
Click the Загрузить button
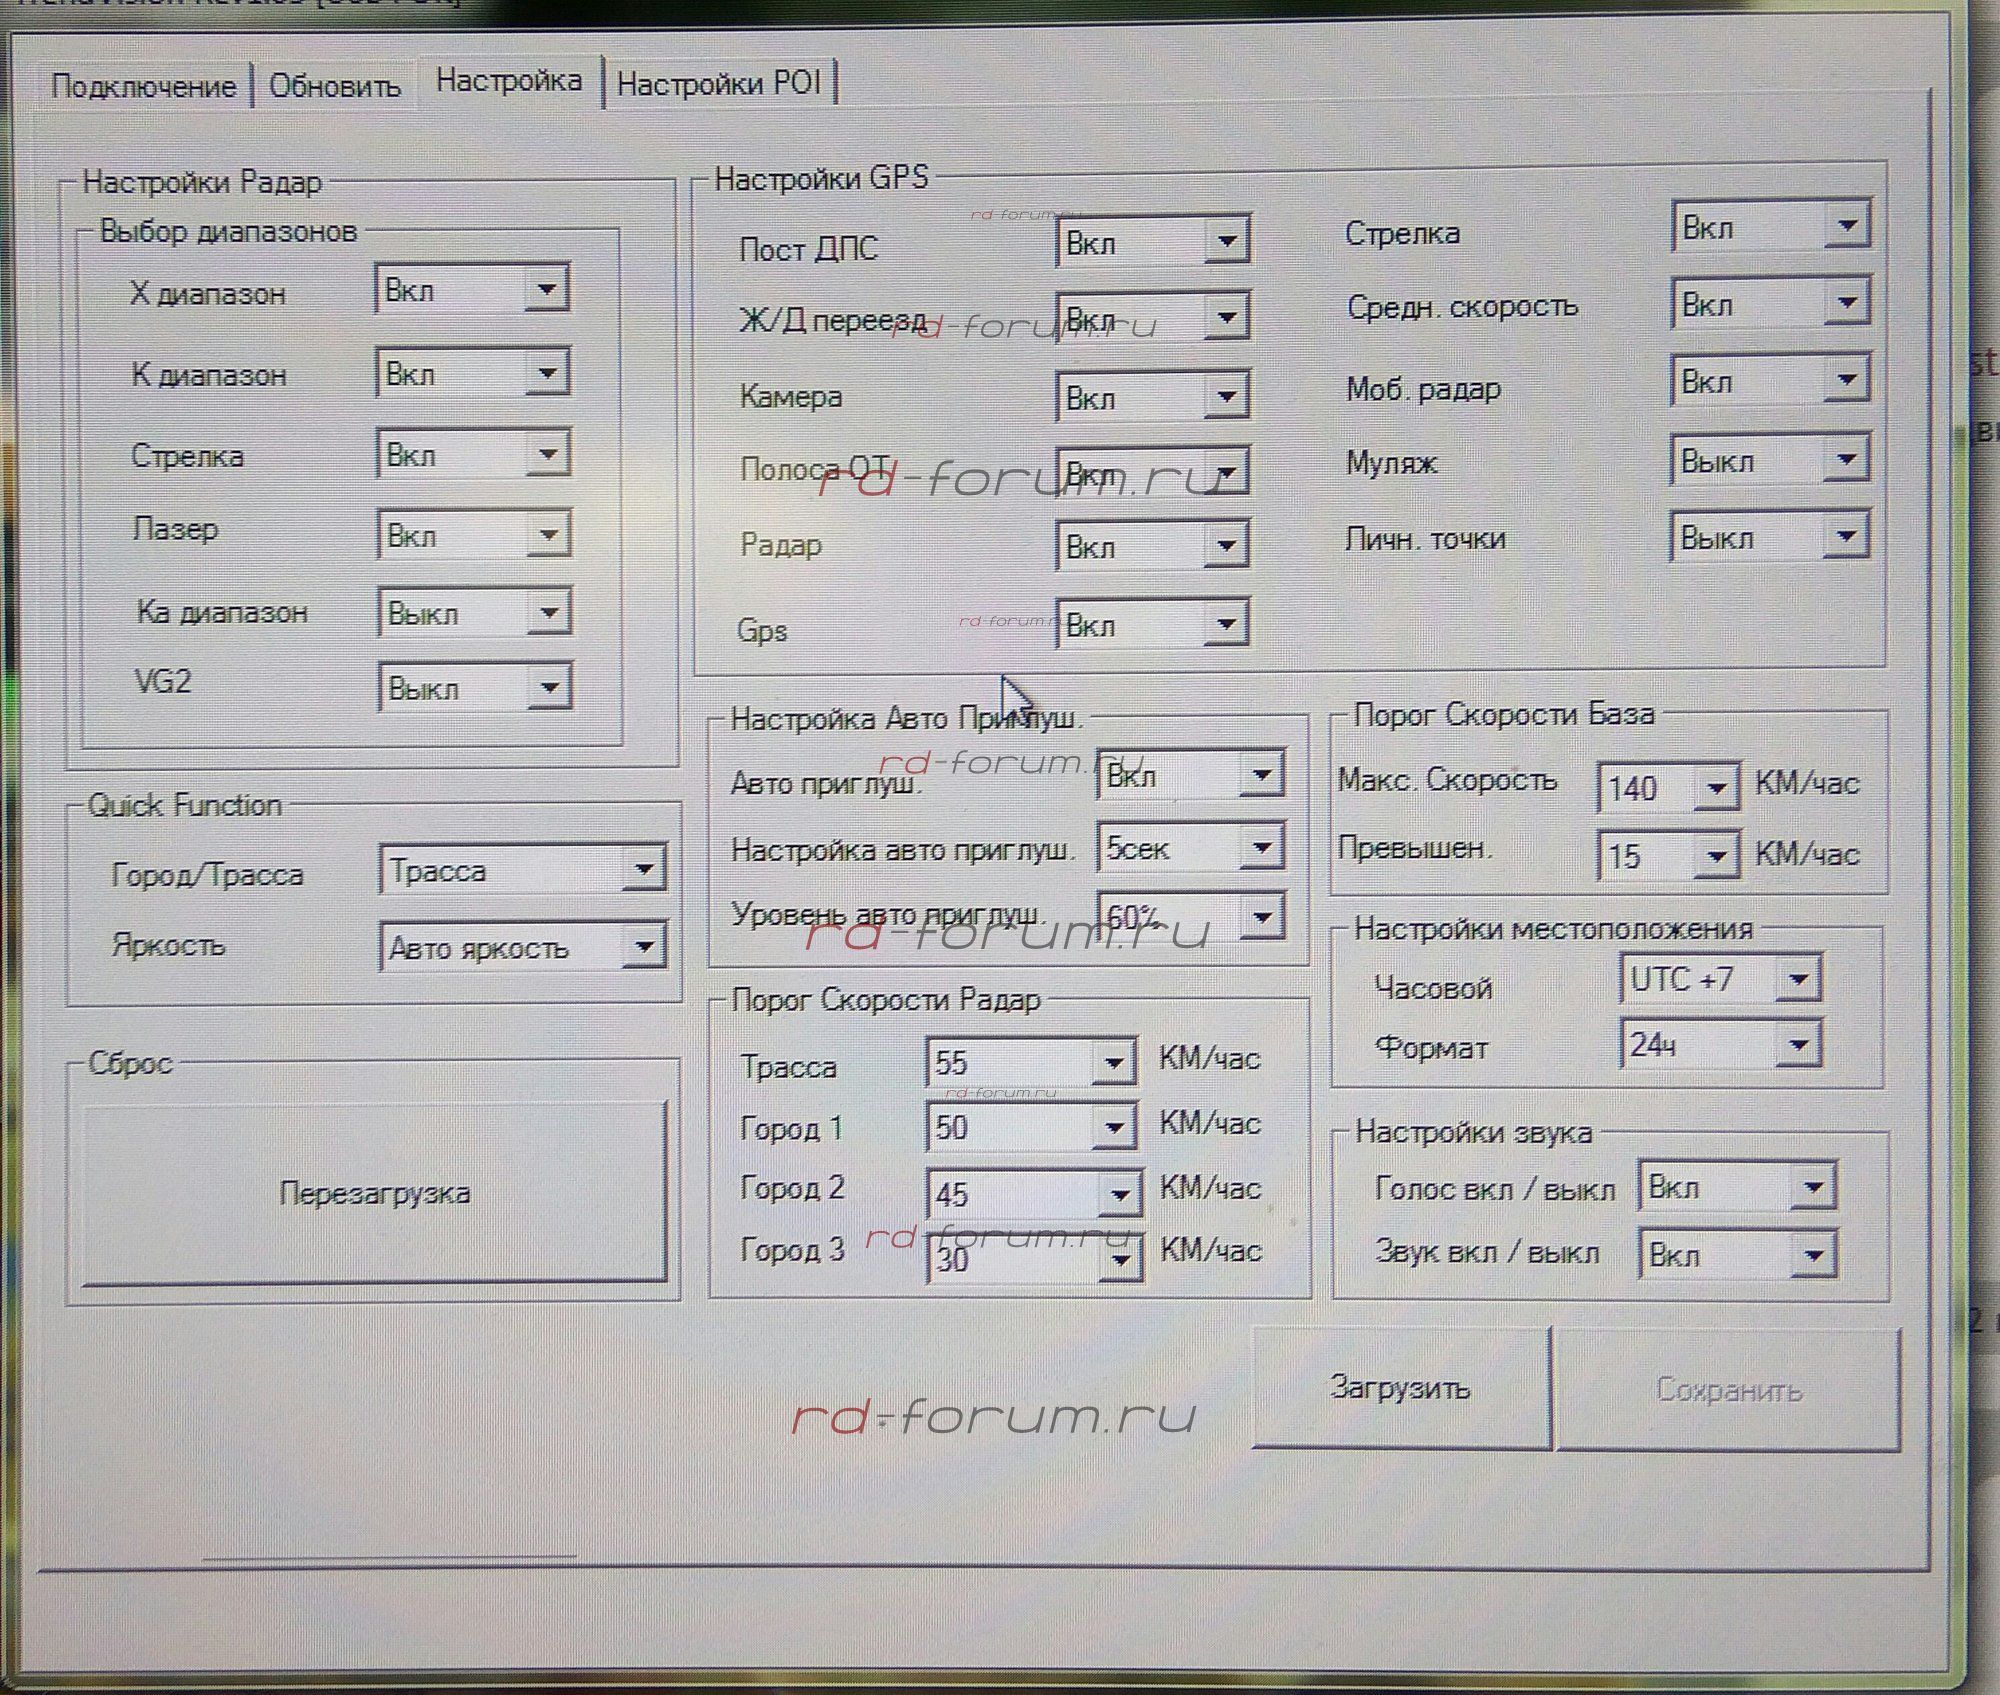[x=1399, y=1388]
